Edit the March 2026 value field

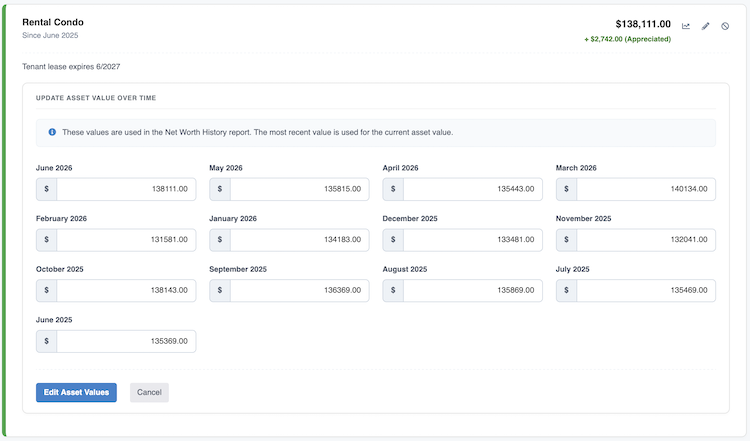pyautogui.click(x=646, y=189)
